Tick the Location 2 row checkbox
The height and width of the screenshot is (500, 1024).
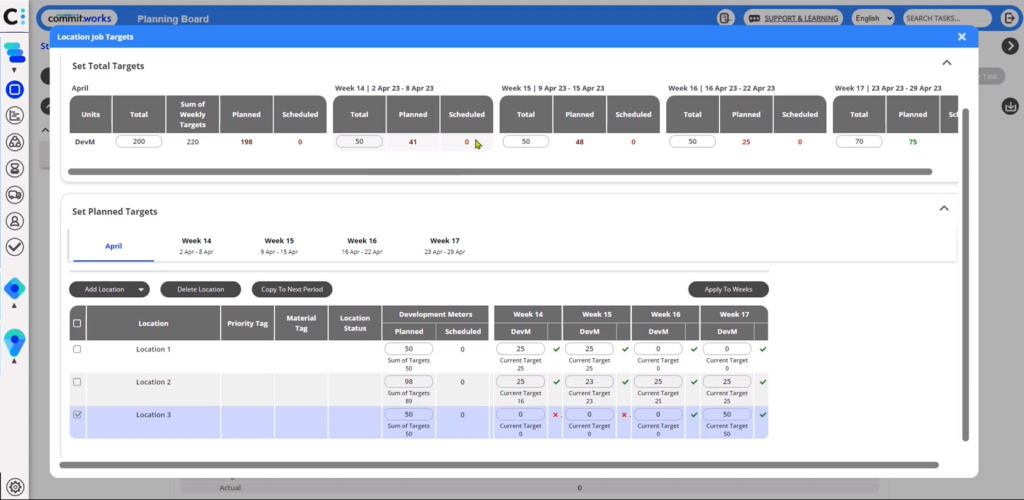[77, 382]
